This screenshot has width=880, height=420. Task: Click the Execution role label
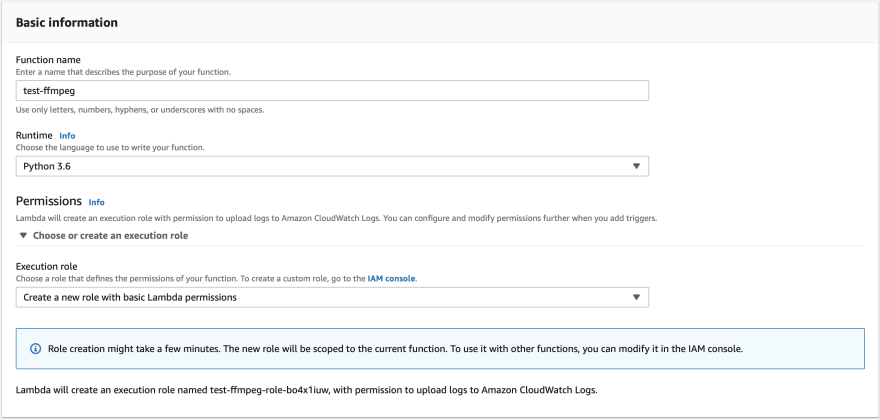pos(47,267)
